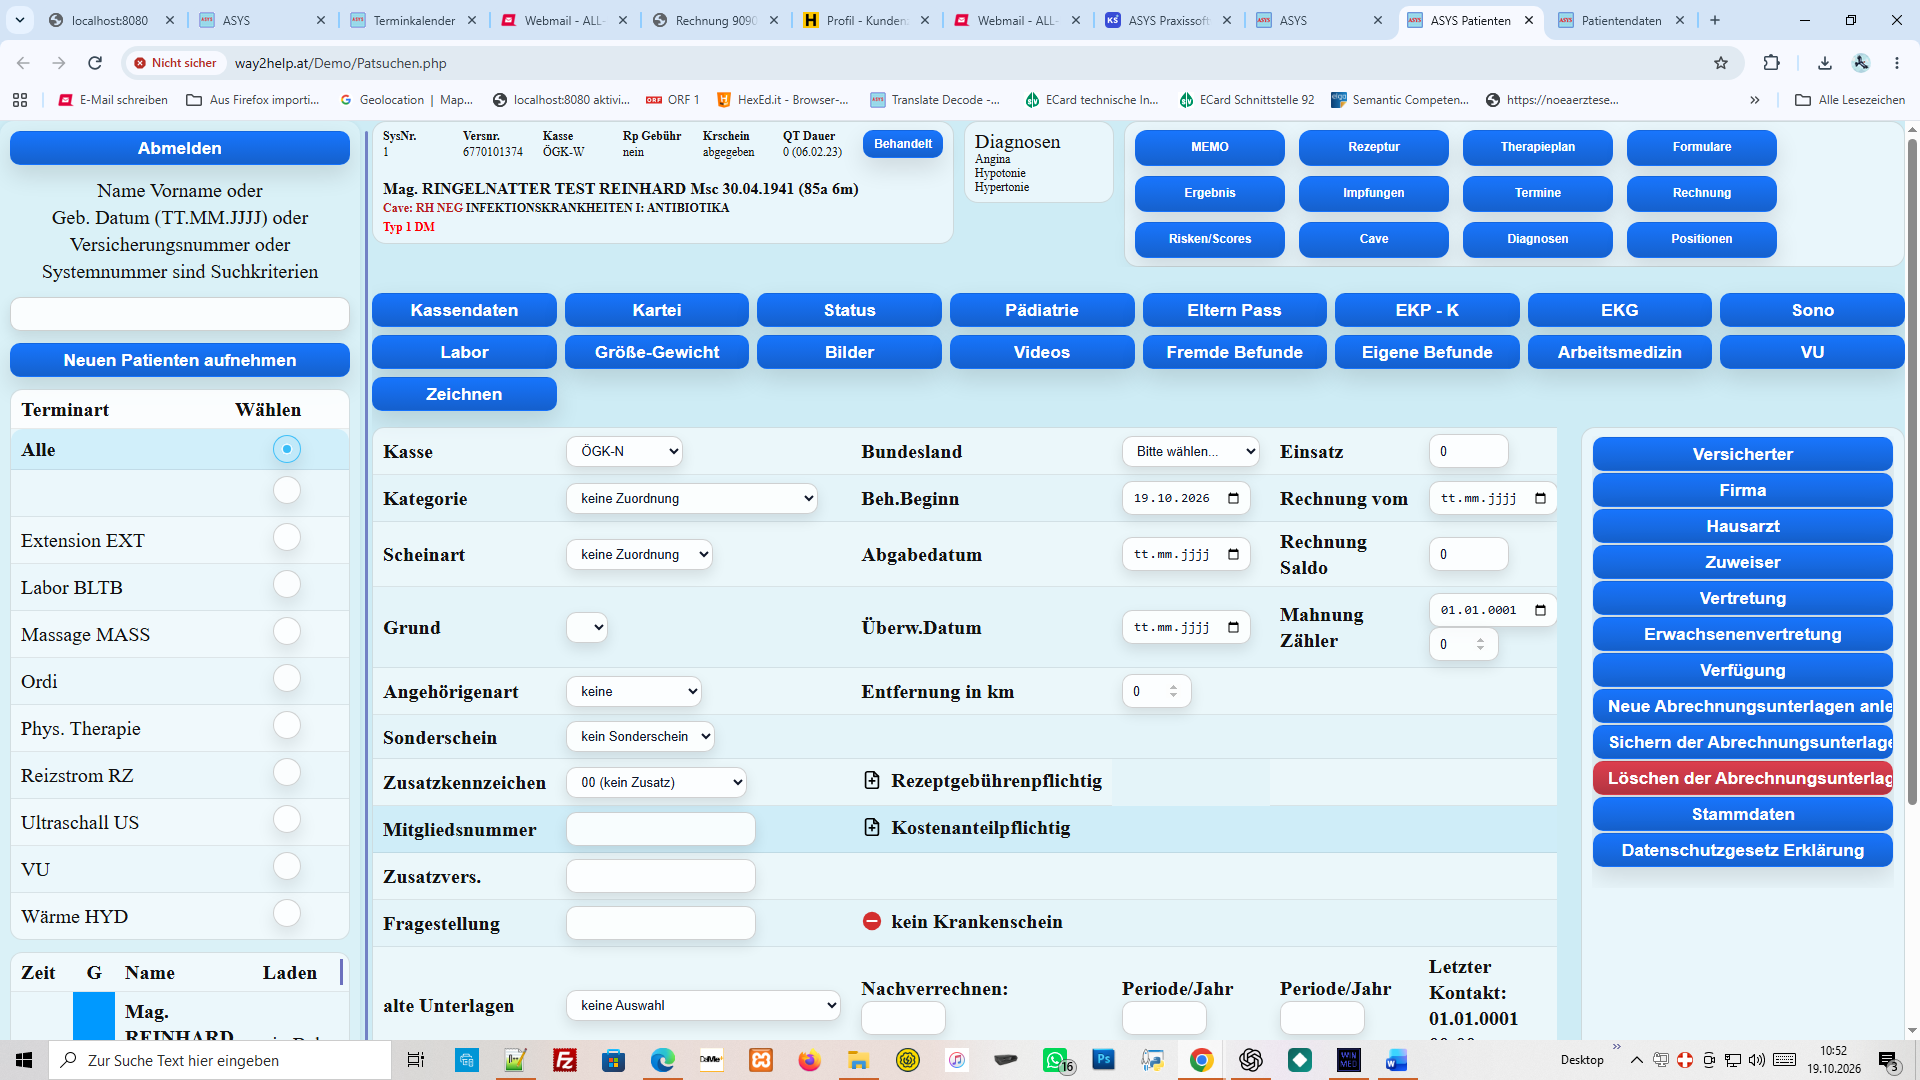The image size is (1920, 1080).
Task: Open Photoshop from the Windows taskbar
Action: (x=1104, y=1060)
